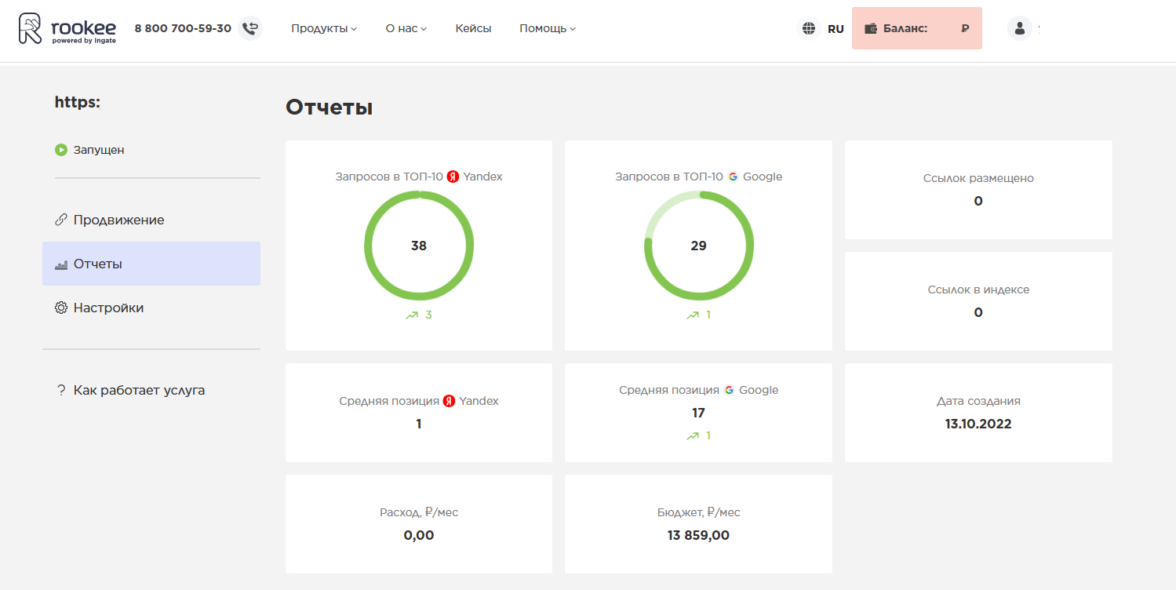Click the Yandex TOP-10 progress ring
Screen dimensions: 1176x590
click(418, 245)
